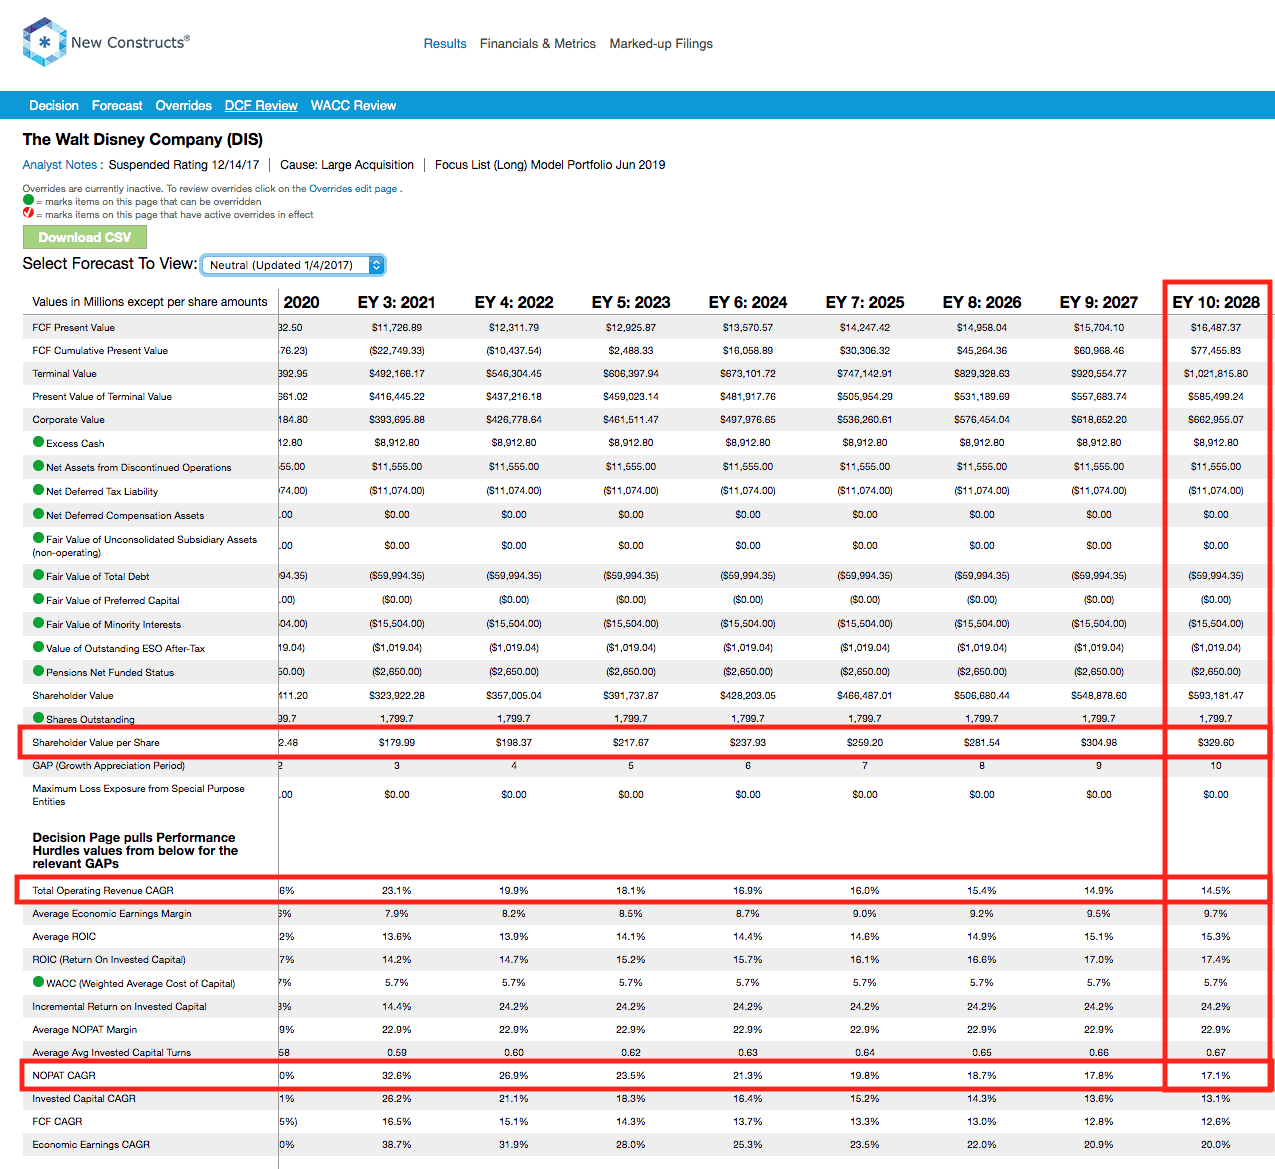This screenshot has width=1275, height=1169.
Task: Click the red check legend icon for active overrides
Action: click(x=28, y=213)
